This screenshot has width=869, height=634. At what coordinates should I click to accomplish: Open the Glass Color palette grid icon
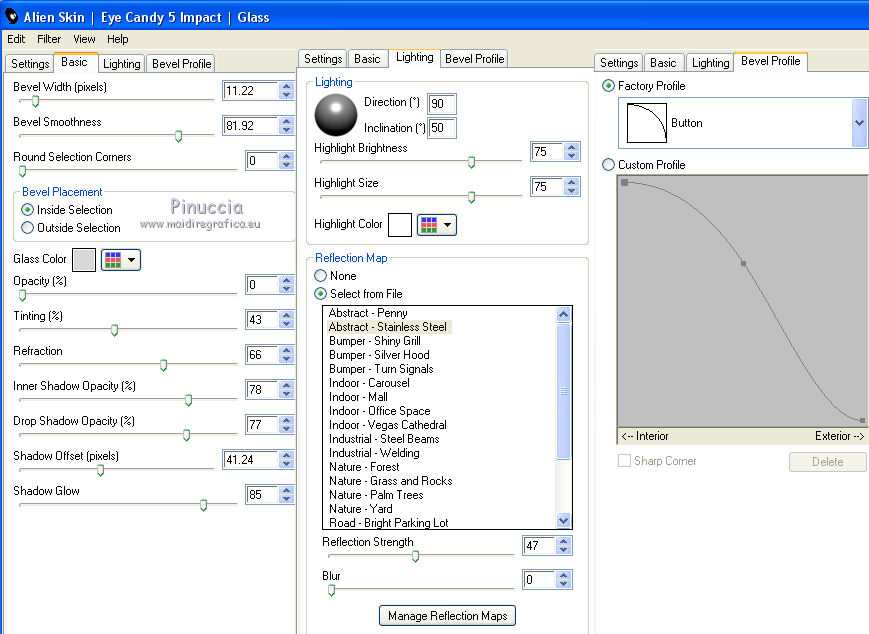point(111,260)
